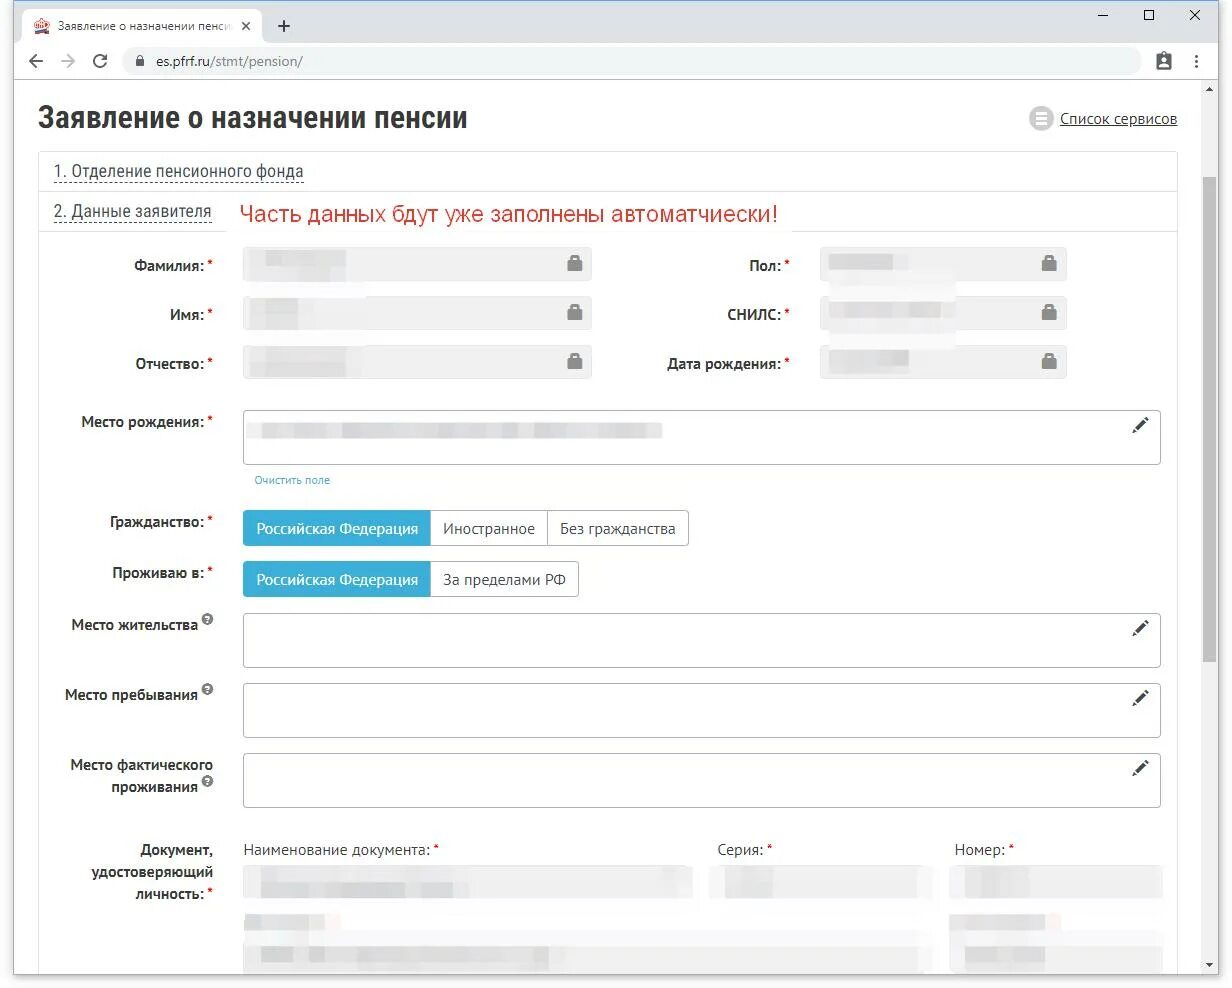Click the lock icon in СНИЛС field
Screen dimensions: 1232x988
point(1049,312)
